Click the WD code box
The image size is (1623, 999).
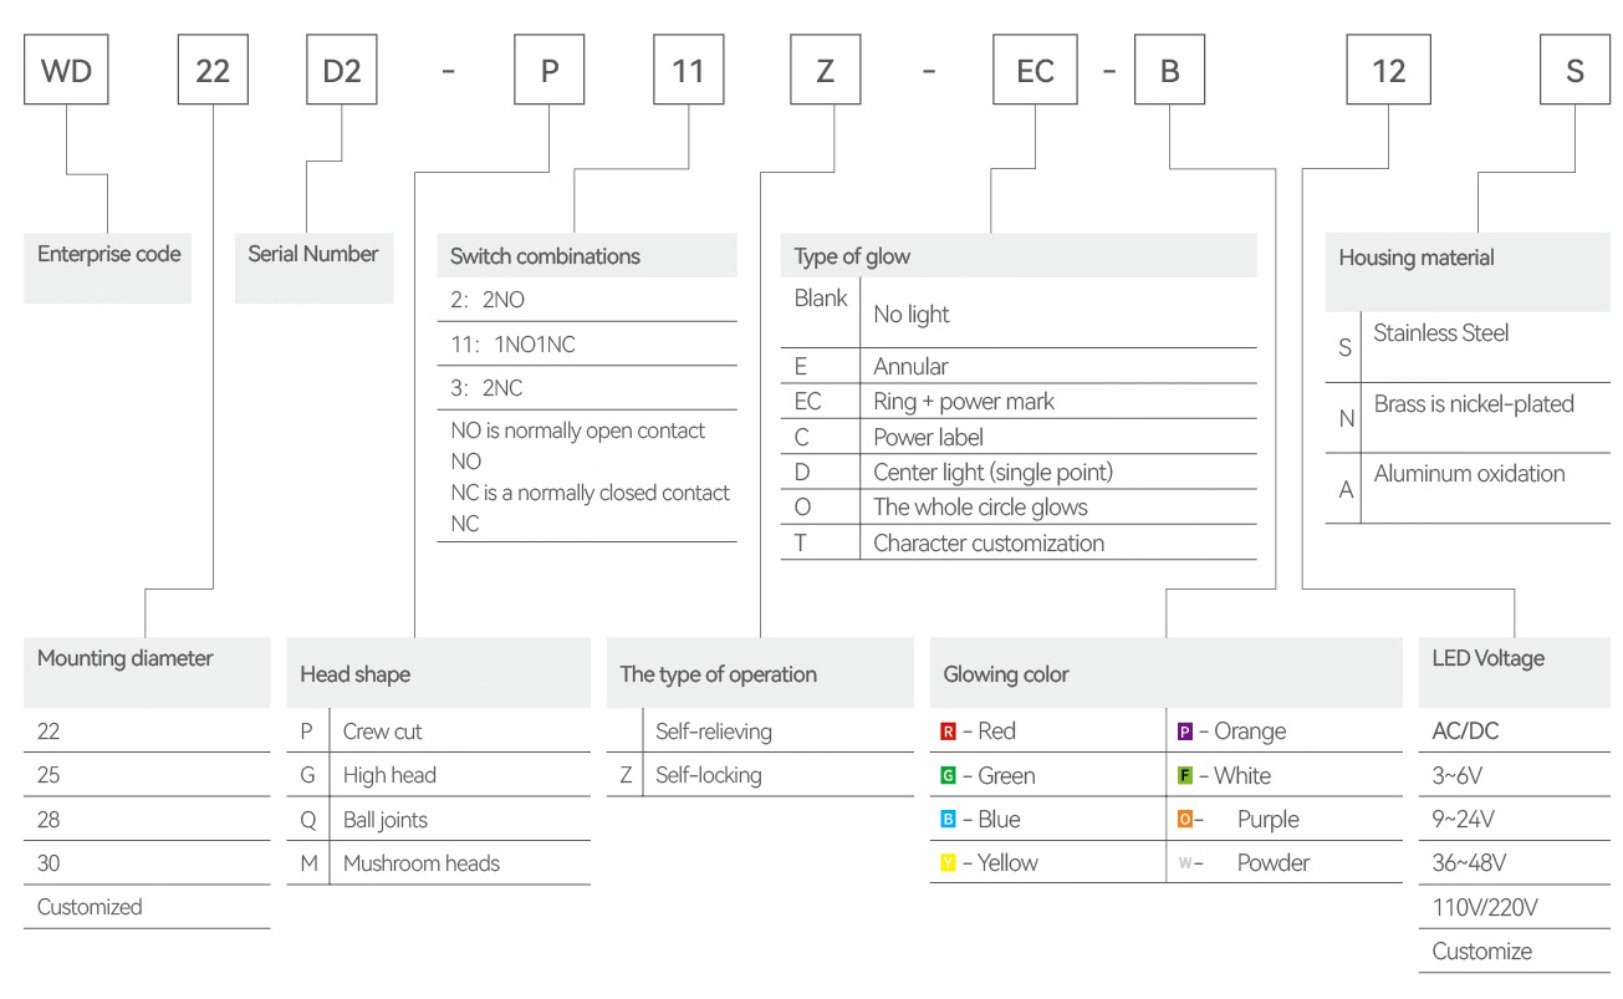tap(66, 70)
